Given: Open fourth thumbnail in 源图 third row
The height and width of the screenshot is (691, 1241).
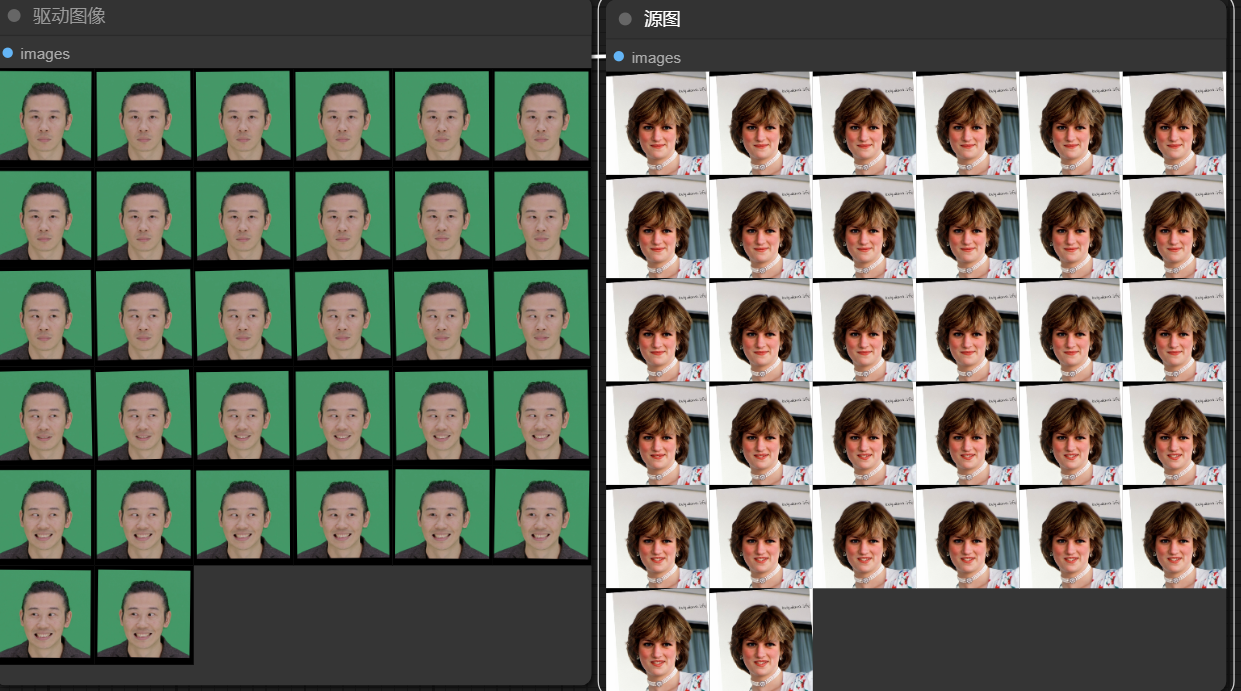Looking at the screenshot, I should point(967,330).
